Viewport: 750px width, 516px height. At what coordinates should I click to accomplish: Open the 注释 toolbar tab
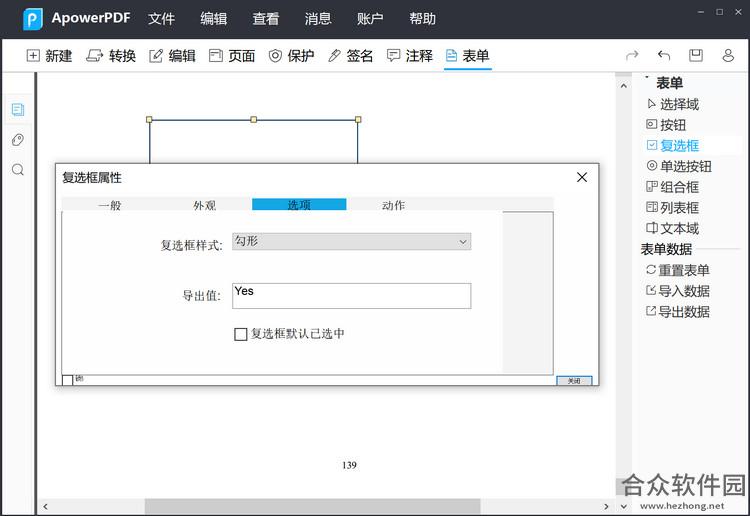(409, 56)
